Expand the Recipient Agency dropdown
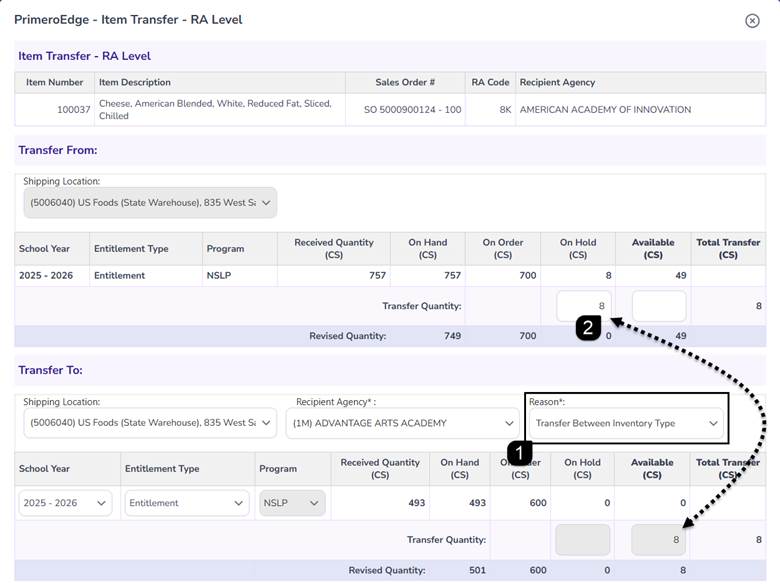The height and width of the screenshot is (584, 780). pos(402,423)
